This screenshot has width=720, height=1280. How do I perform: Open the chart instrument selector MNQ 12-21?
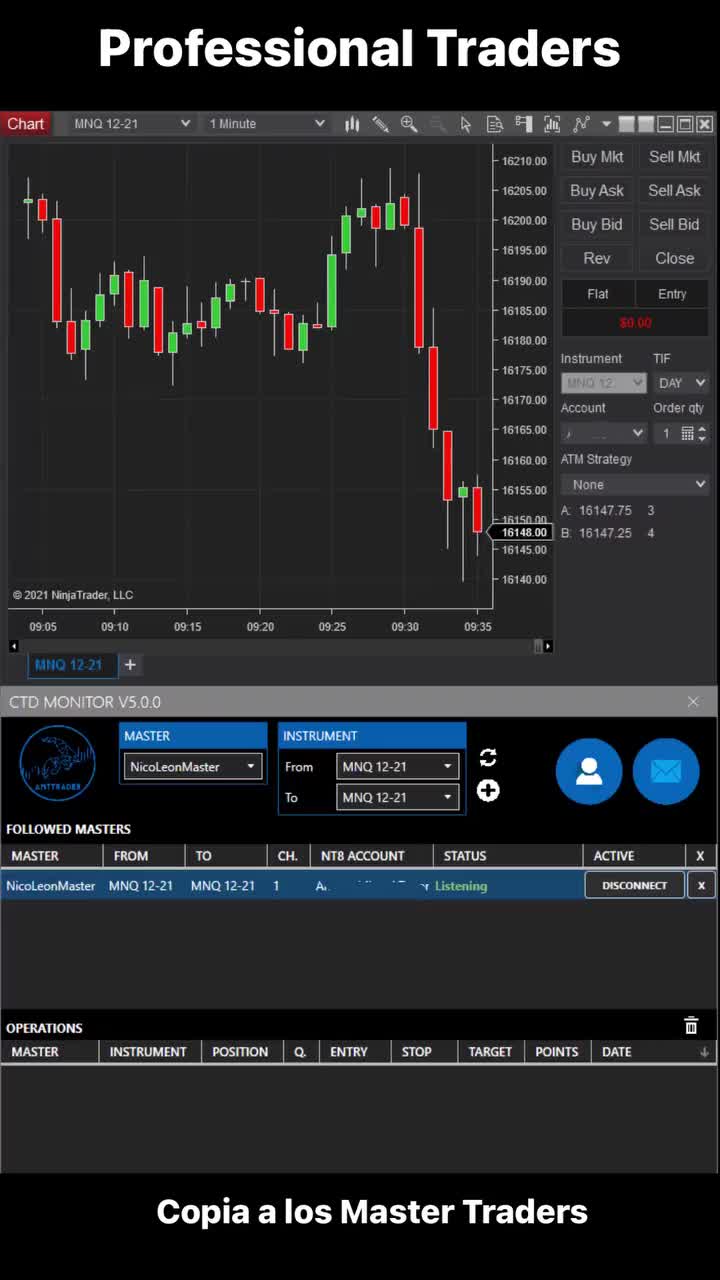pos(132,124)
